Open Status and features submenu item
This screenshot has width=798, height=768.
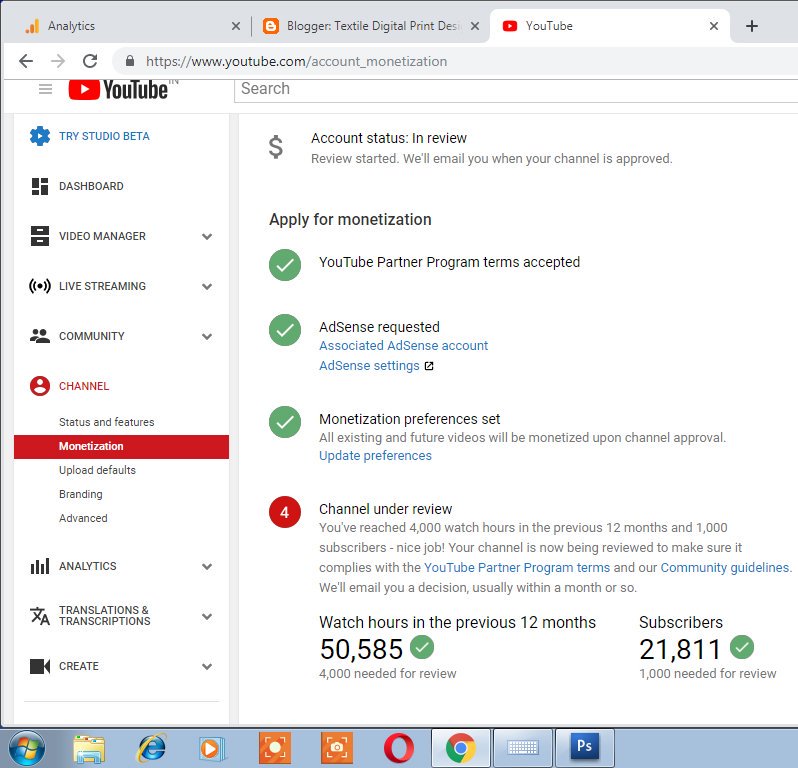click(x=106, y=422)
